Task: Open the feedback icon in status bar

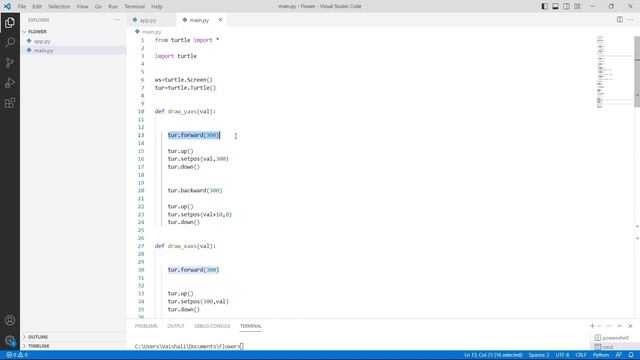Action: point(618,355)
